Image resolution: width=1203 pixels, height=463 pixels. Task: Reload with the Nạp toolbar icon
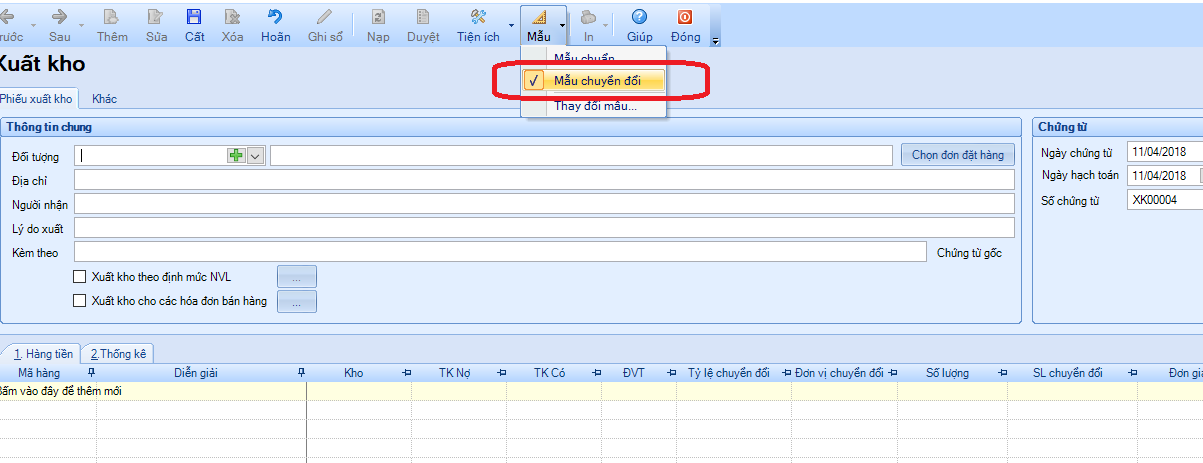[x=378, y=17]
